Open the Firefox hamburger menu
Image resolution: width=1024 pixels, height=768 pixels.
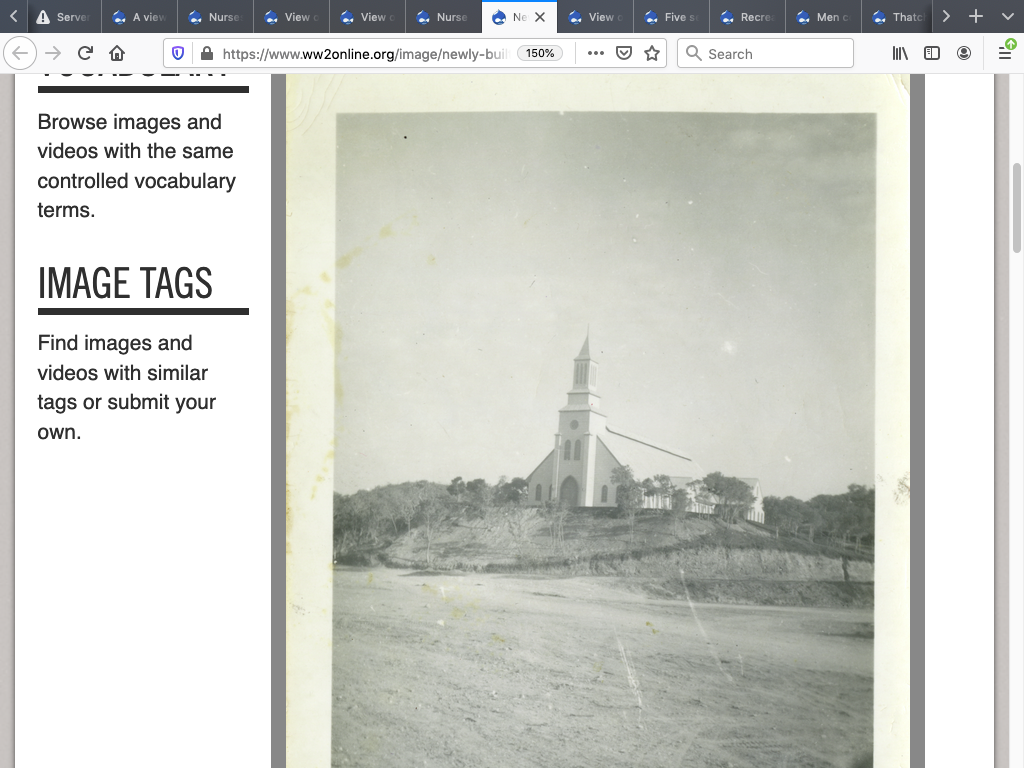[x=1005, y=53]
